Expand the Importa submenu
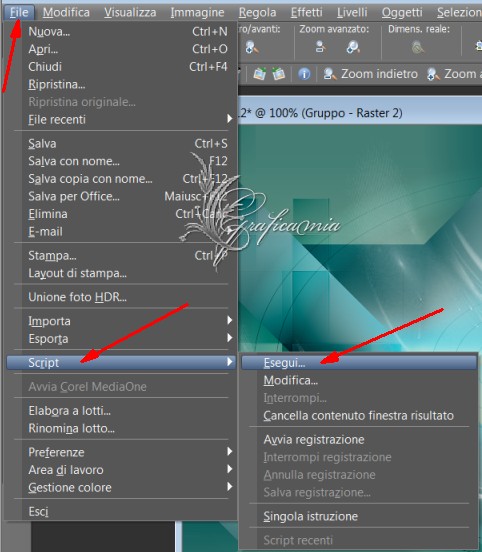The image size is (482, 552). (x=121, y=321)
